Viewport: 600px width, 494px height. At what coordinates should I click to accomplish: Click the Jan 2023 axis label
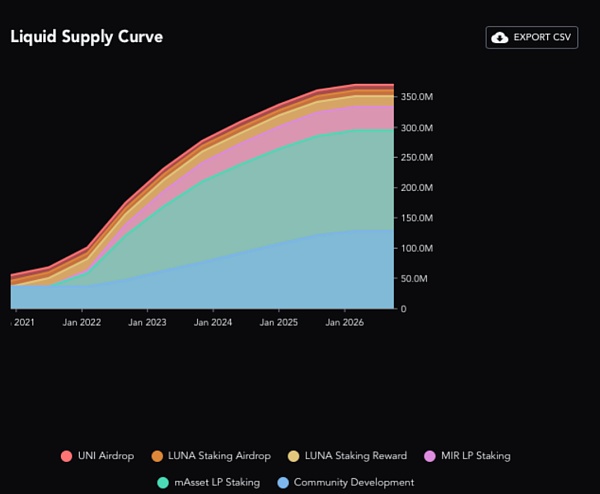pyautogui.click(x=149, y=323)
